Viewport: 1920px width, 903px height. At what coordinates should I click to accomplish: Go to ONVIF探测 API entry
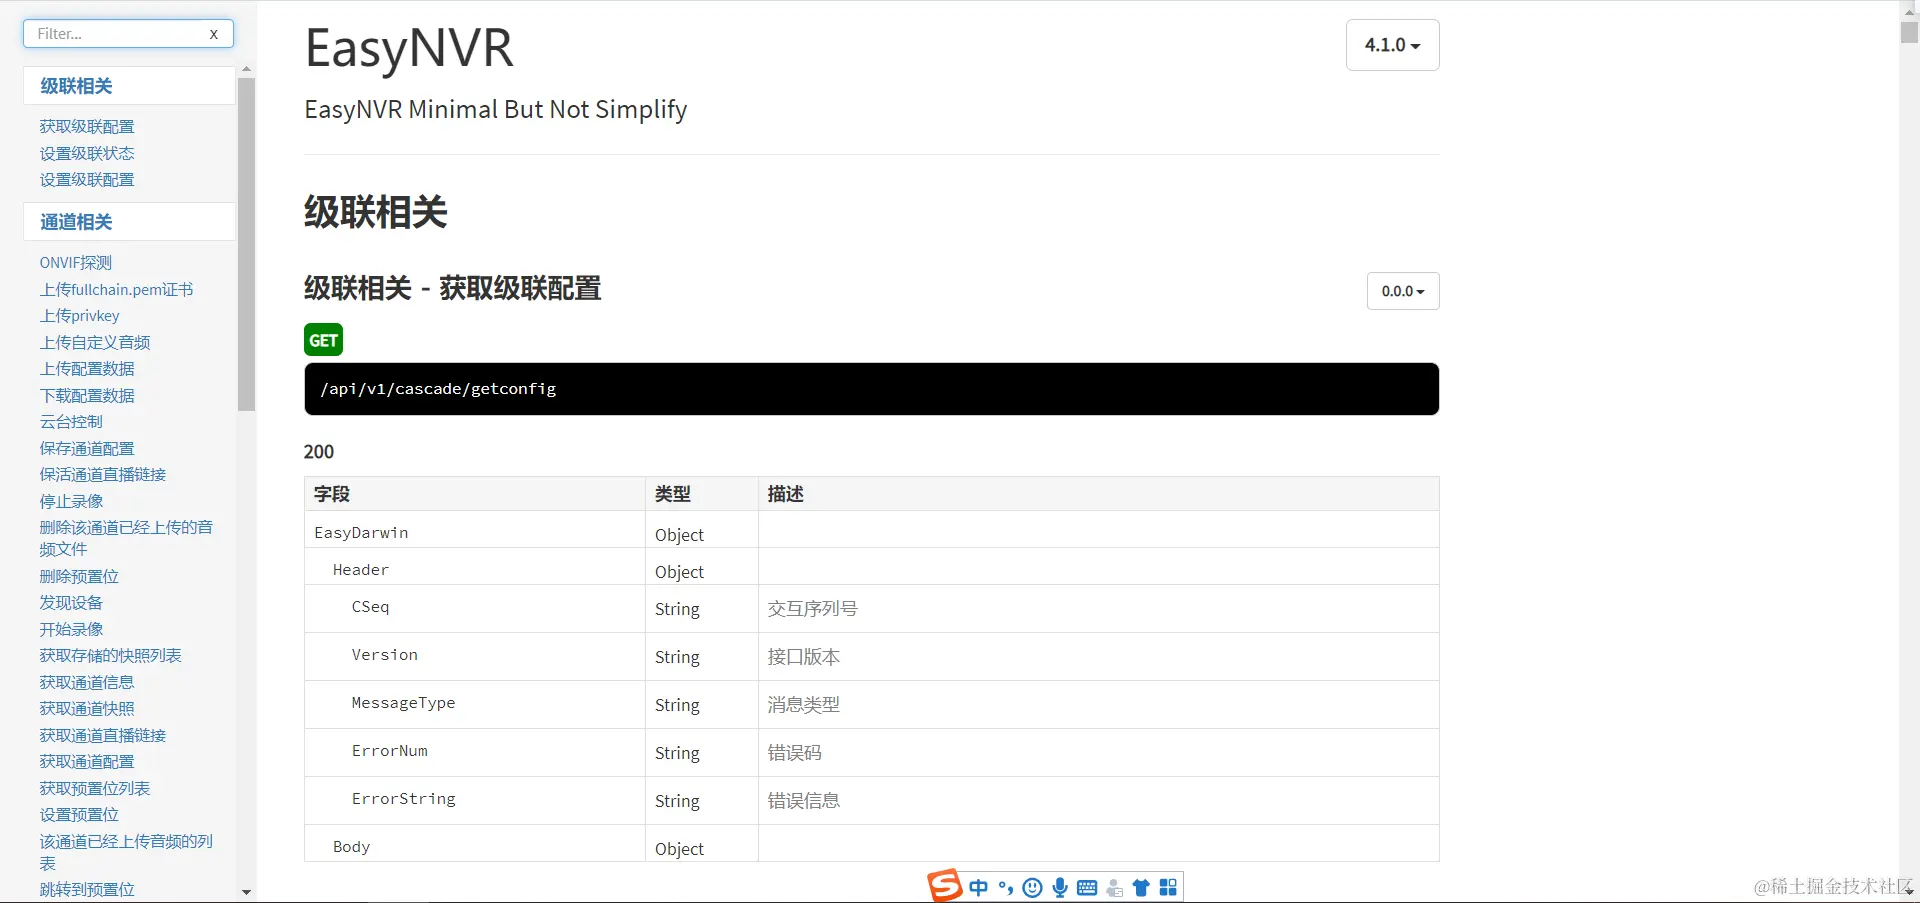coord(76,263)
